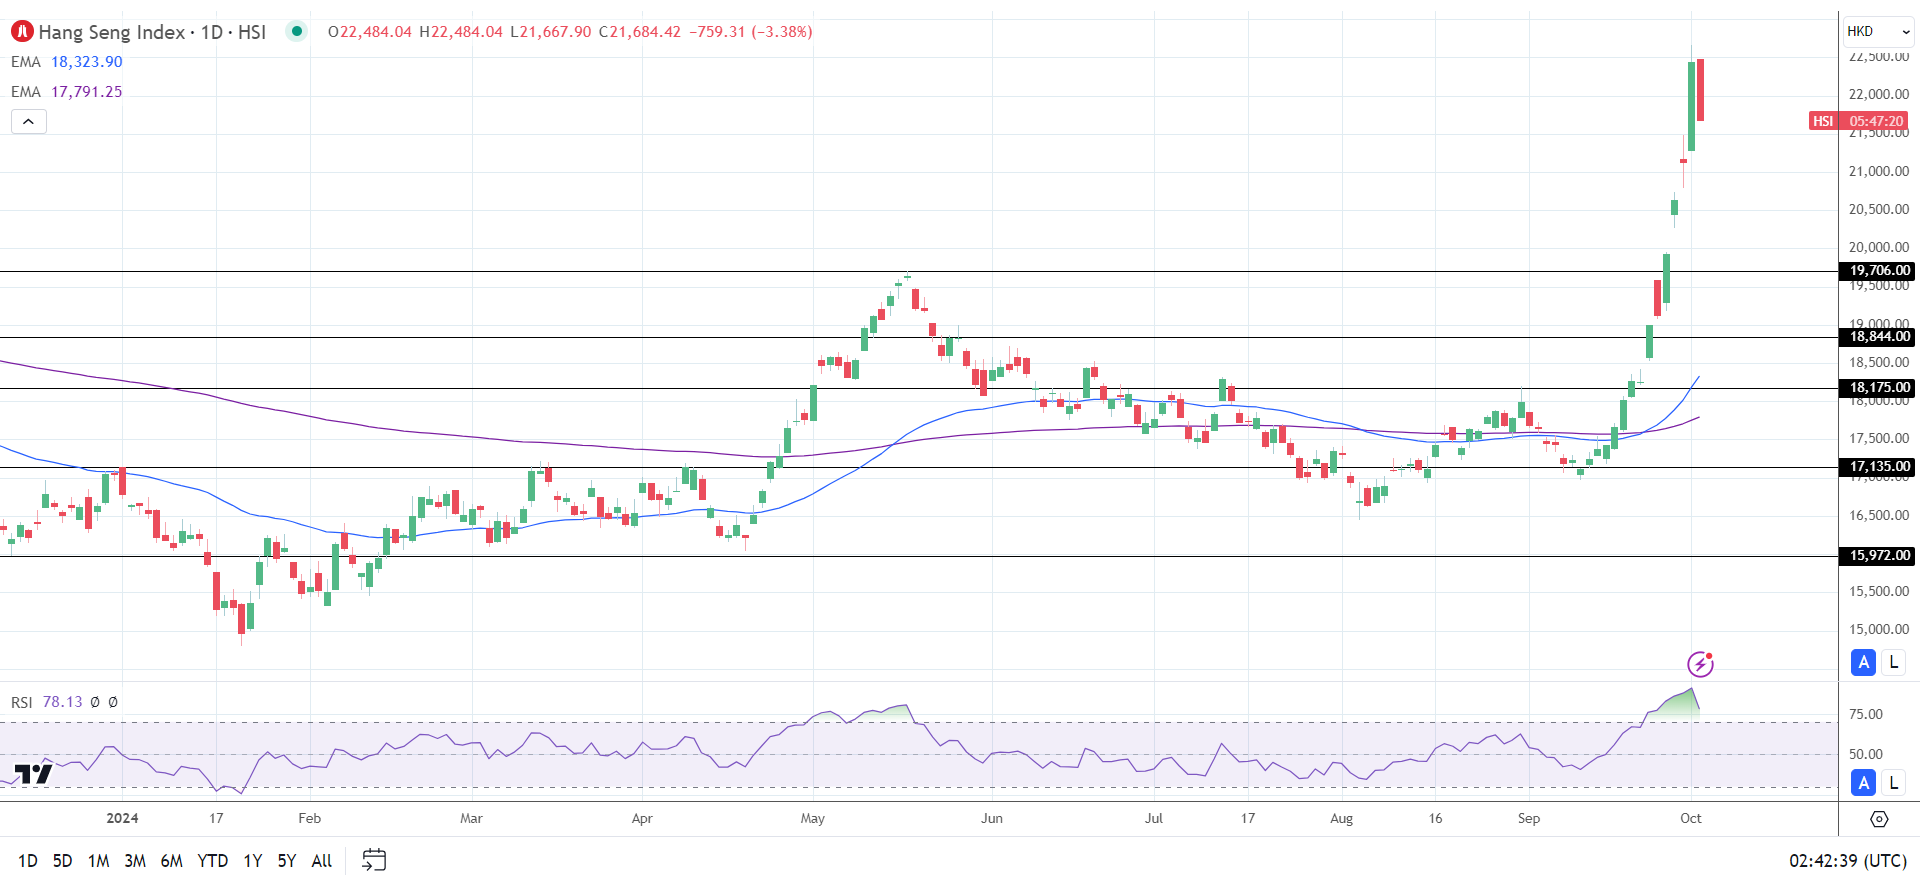Screen dimensions: 1920x883
Task: Open the HKD currency dropdown
Action: click(x=1878, y=32)
